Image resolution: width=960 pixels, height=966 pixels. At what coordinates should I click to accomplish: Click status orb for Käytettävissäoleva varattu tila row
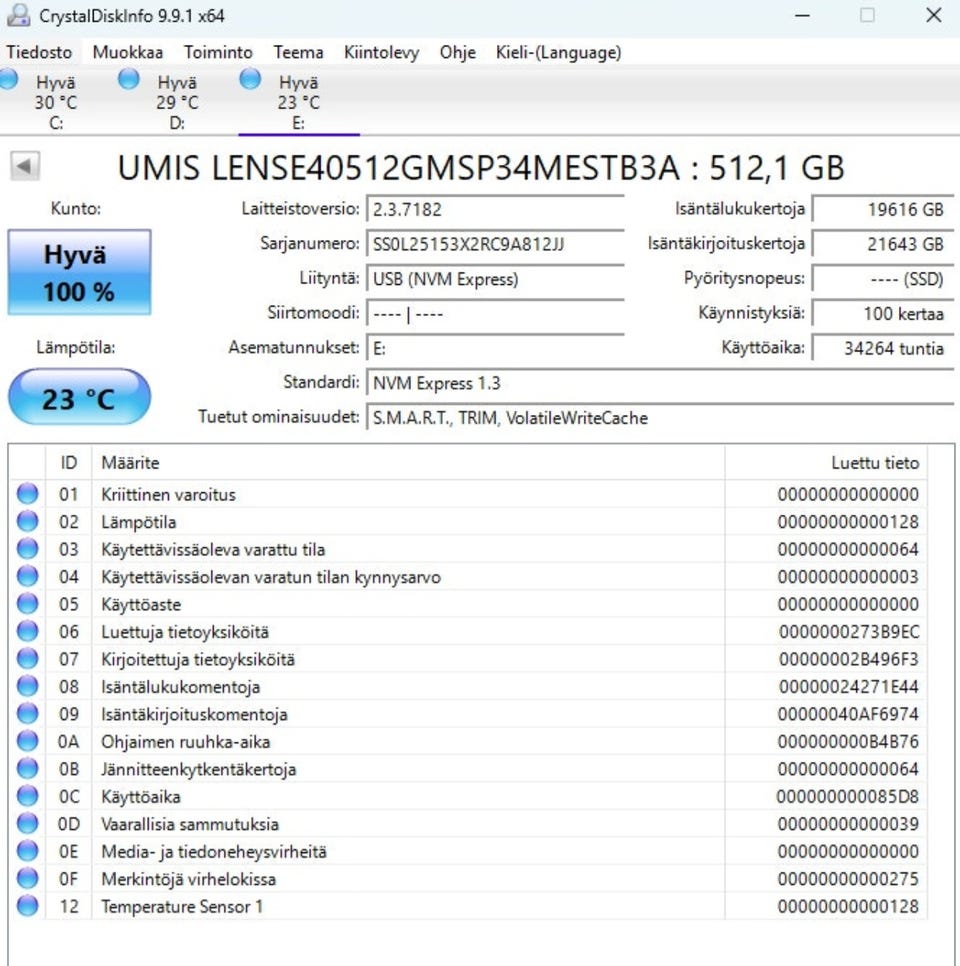coord(27,548)
